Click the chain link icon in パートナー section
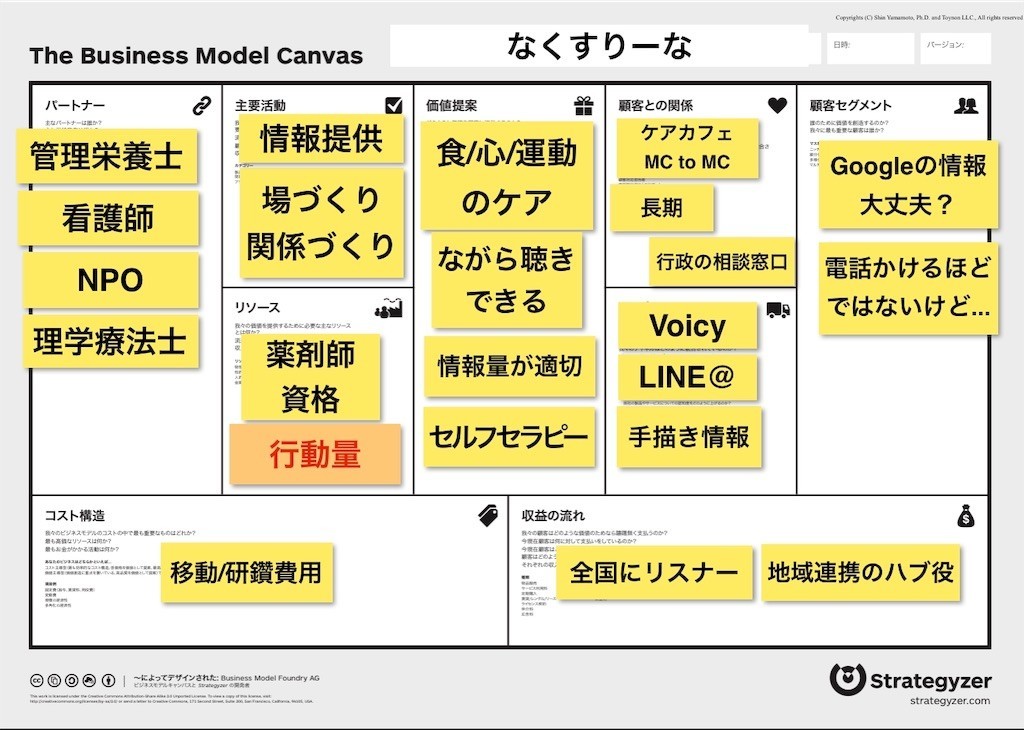The height and width of the screenshot is (730, 1024). (202, 105)
